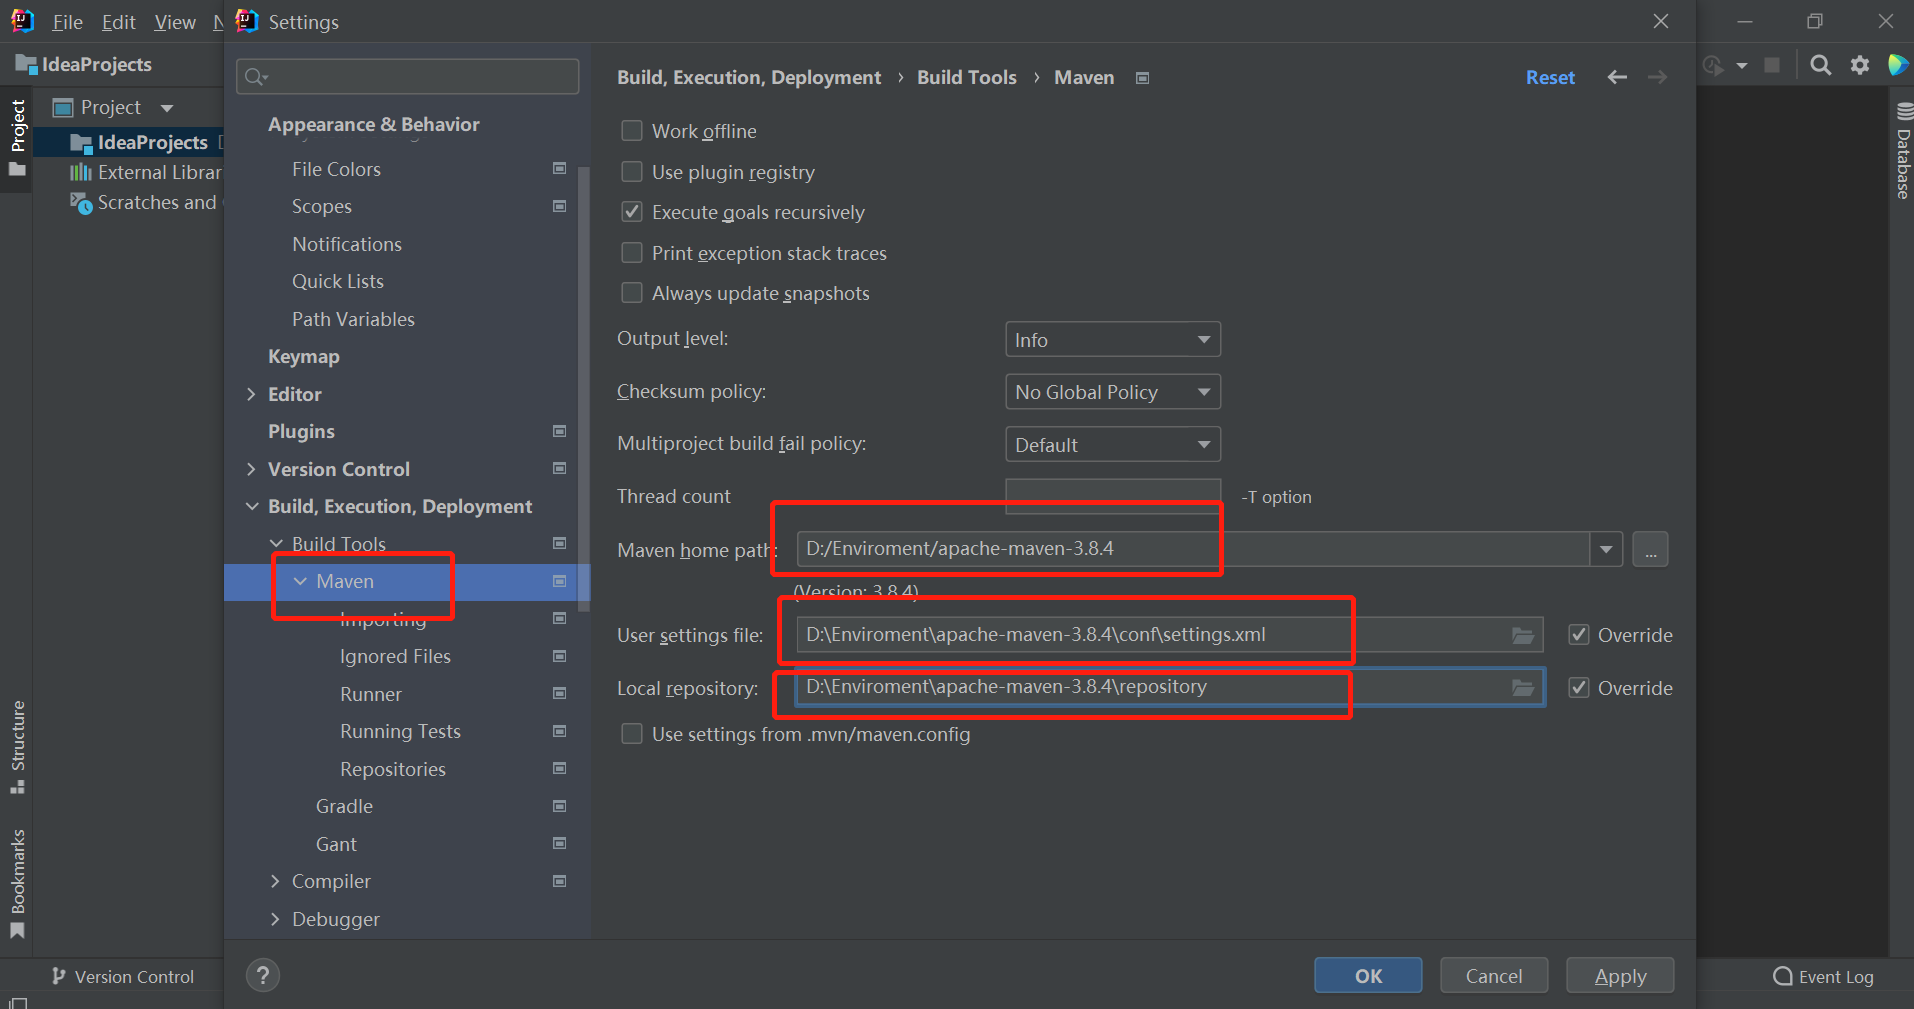Enable Use settings from .mvn/maven.config

632,734
